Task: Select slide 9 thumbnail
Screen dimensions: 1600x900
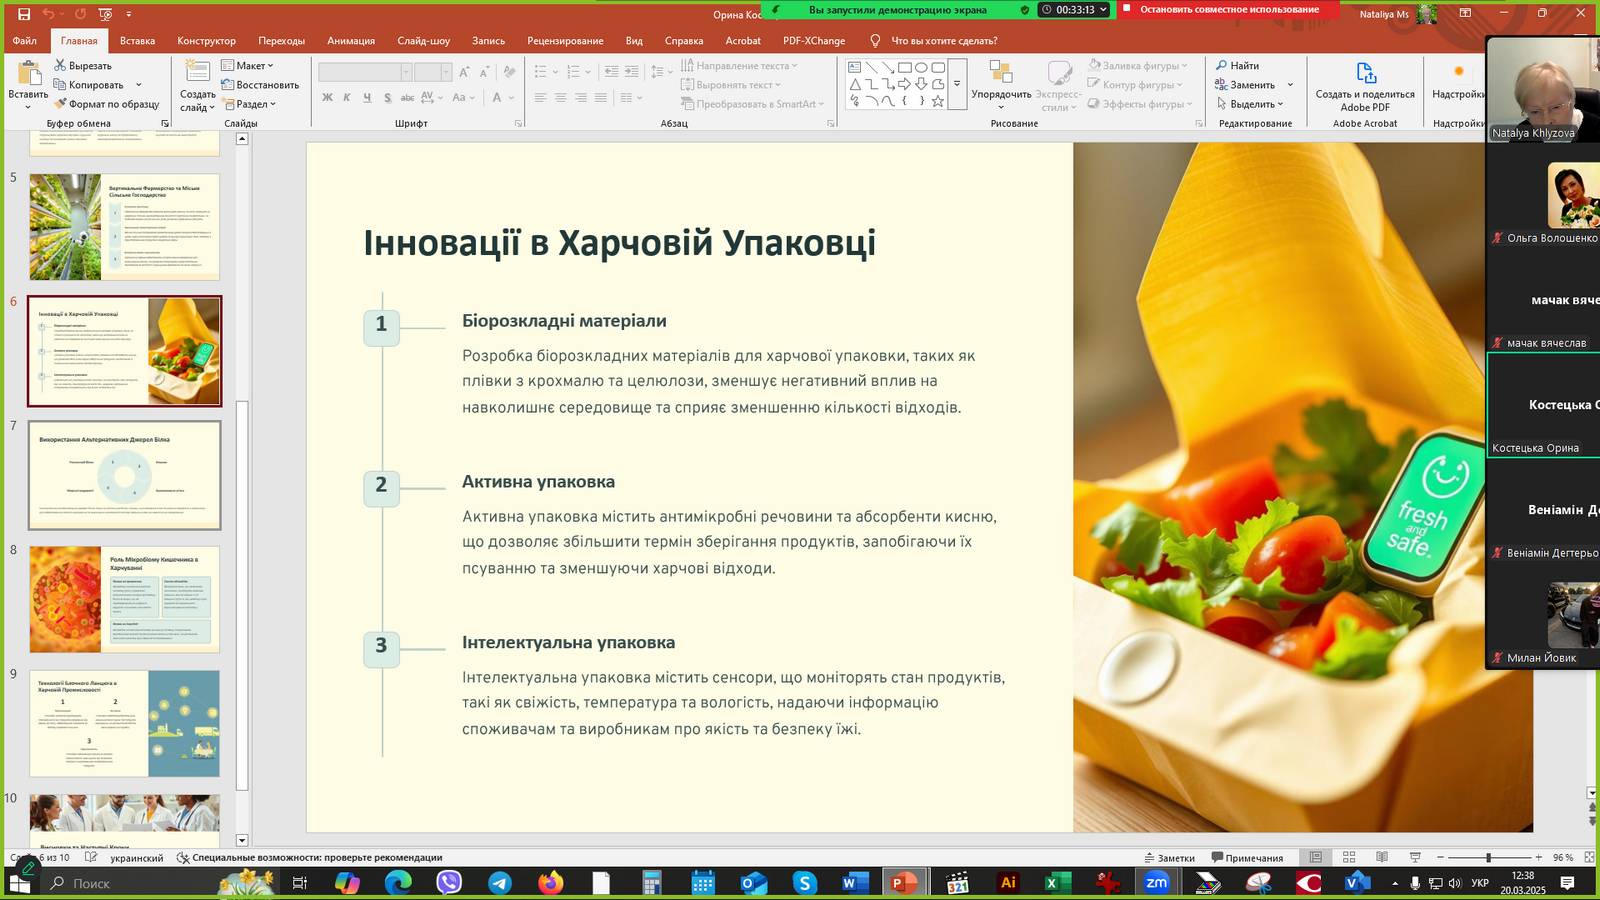Action: 124,723
